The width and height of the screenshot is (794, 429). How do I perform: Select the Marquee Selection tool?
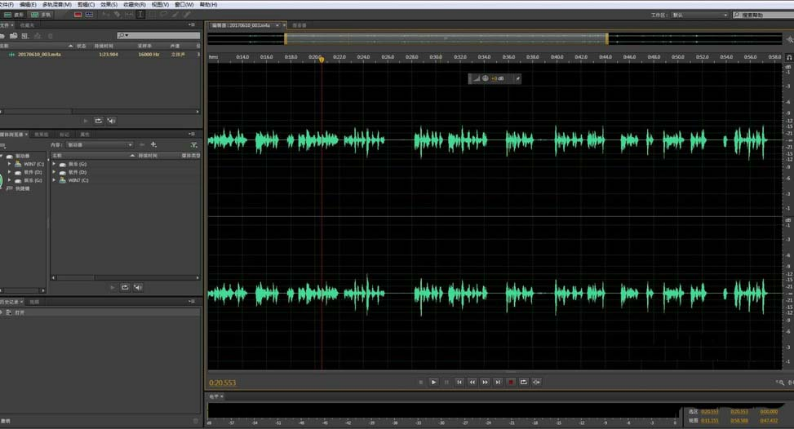[152, 15]
